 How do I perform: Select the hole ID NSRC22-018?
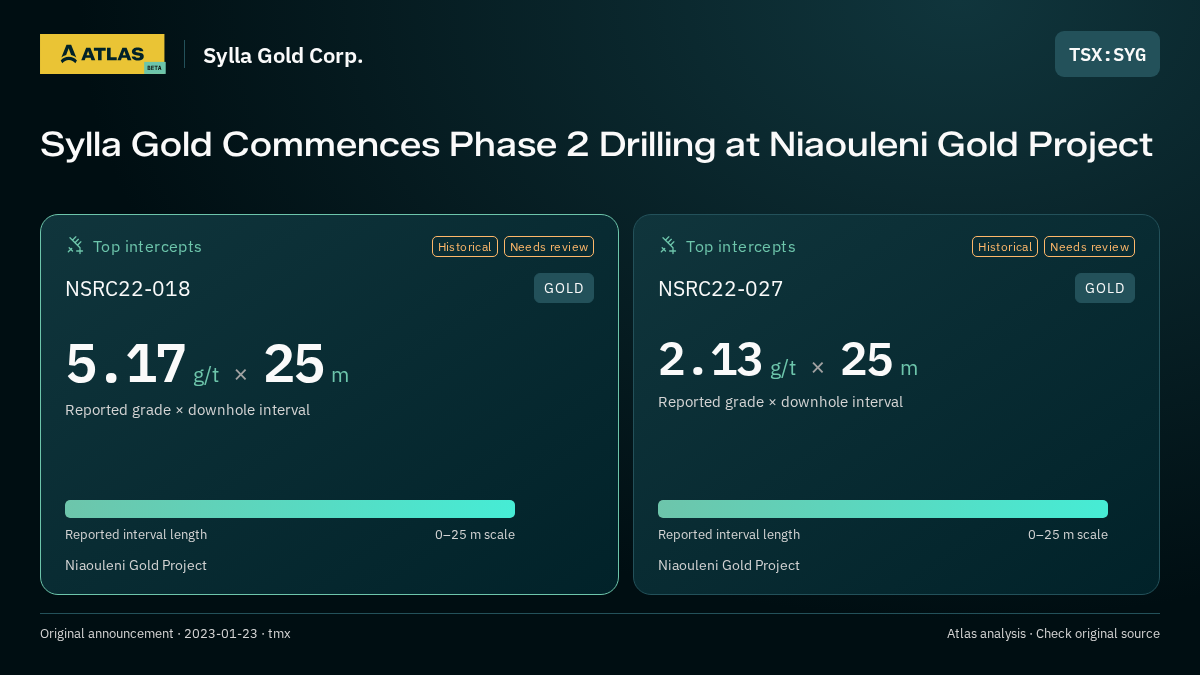tap(128, 289)
